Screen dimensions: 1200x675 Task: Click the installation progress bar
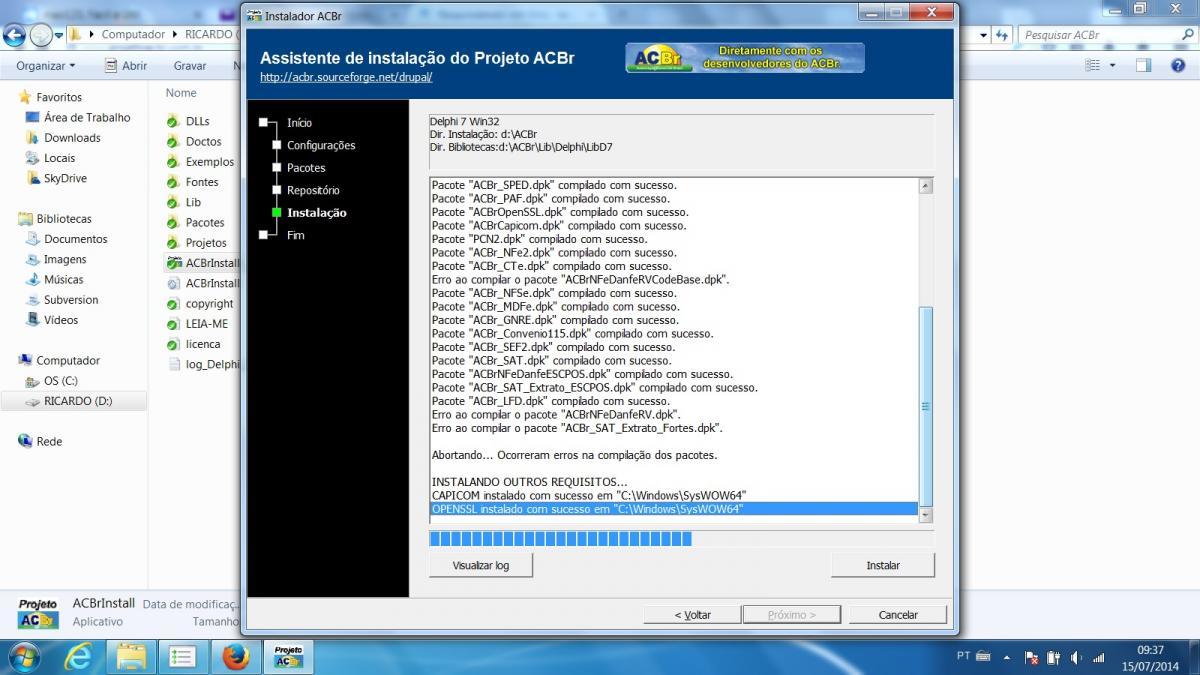tap(681, 539)
